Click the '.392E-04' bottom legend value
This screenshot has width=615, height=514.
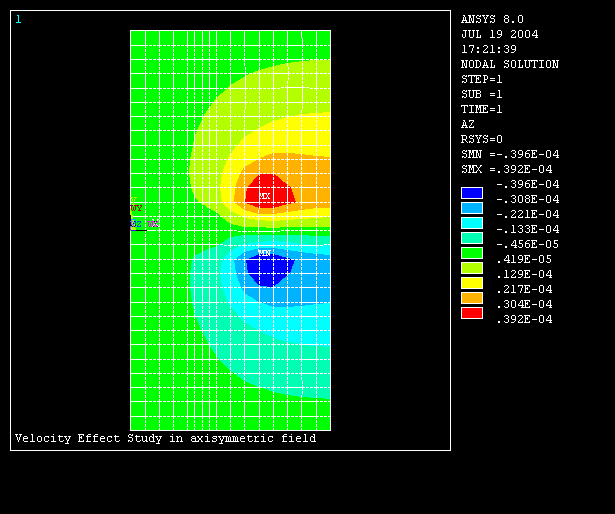(x=524, y=319)
